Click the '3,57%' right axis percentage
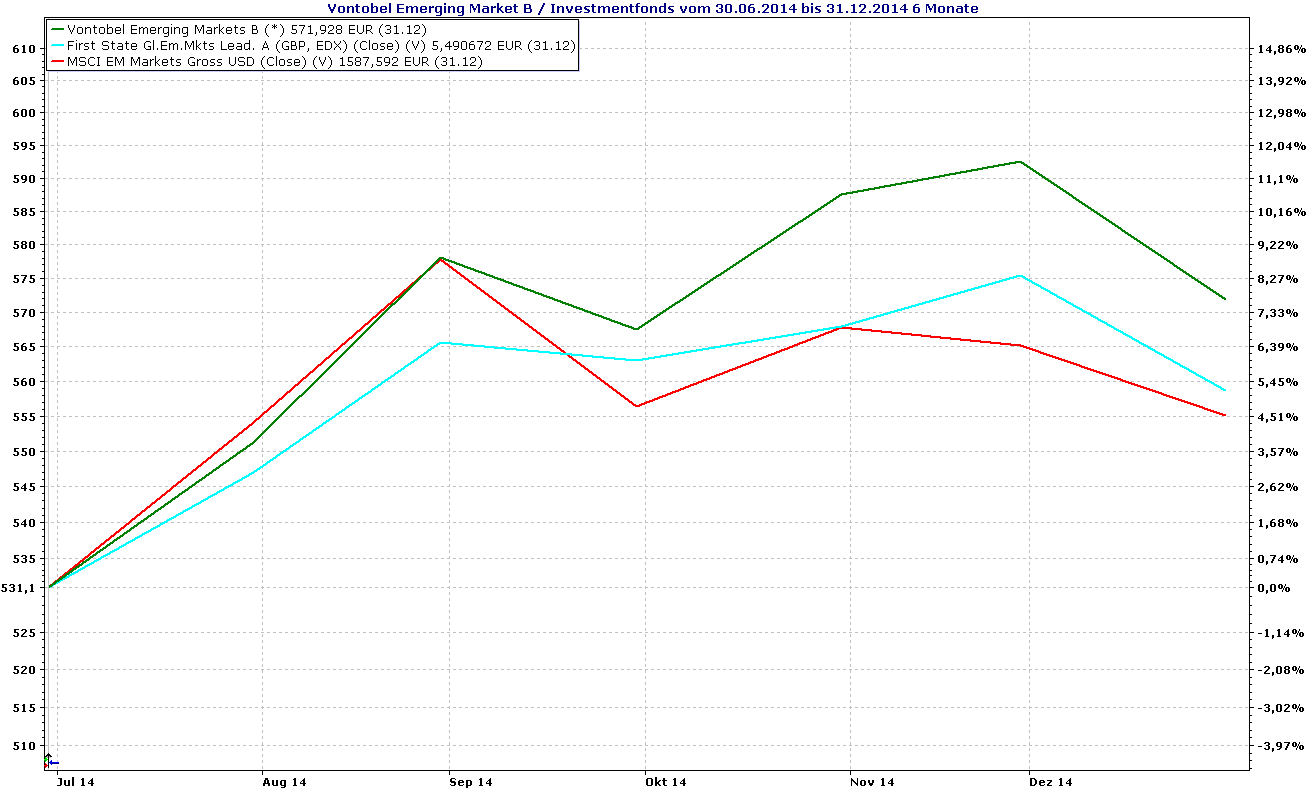 pyautogui.click(x=1276, y=452)
